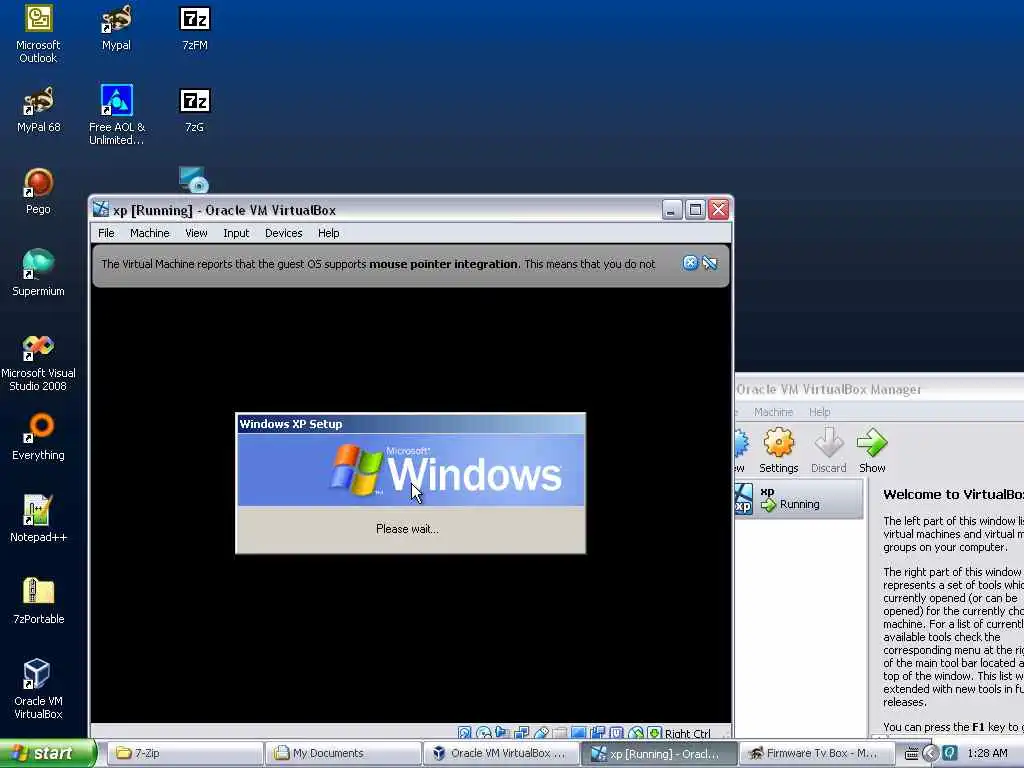Open the Machine menu in VirtualBox Manager
This screenshot has height=768, width=1024.
(773, 412)
